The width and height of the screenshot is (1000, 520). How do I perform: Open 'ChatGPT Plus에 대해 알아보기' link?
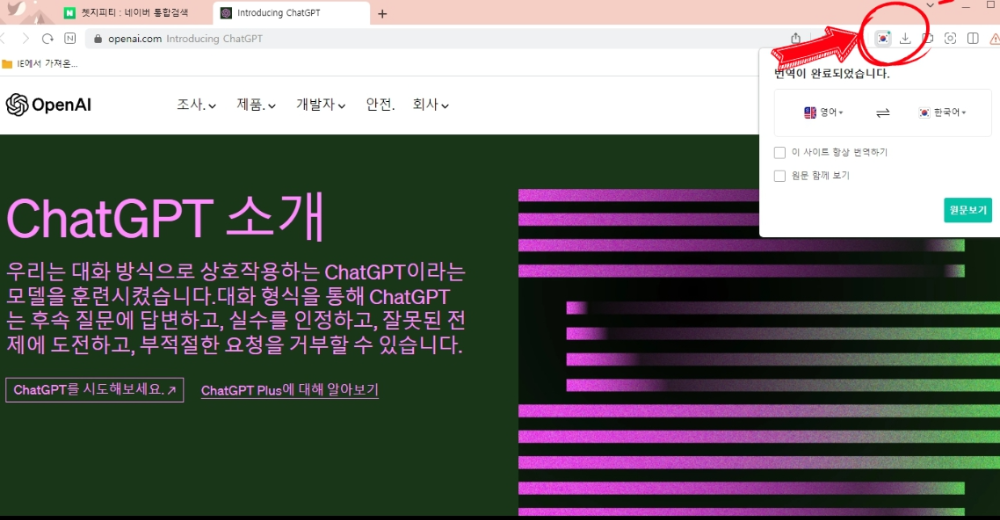tap(290, 390)
